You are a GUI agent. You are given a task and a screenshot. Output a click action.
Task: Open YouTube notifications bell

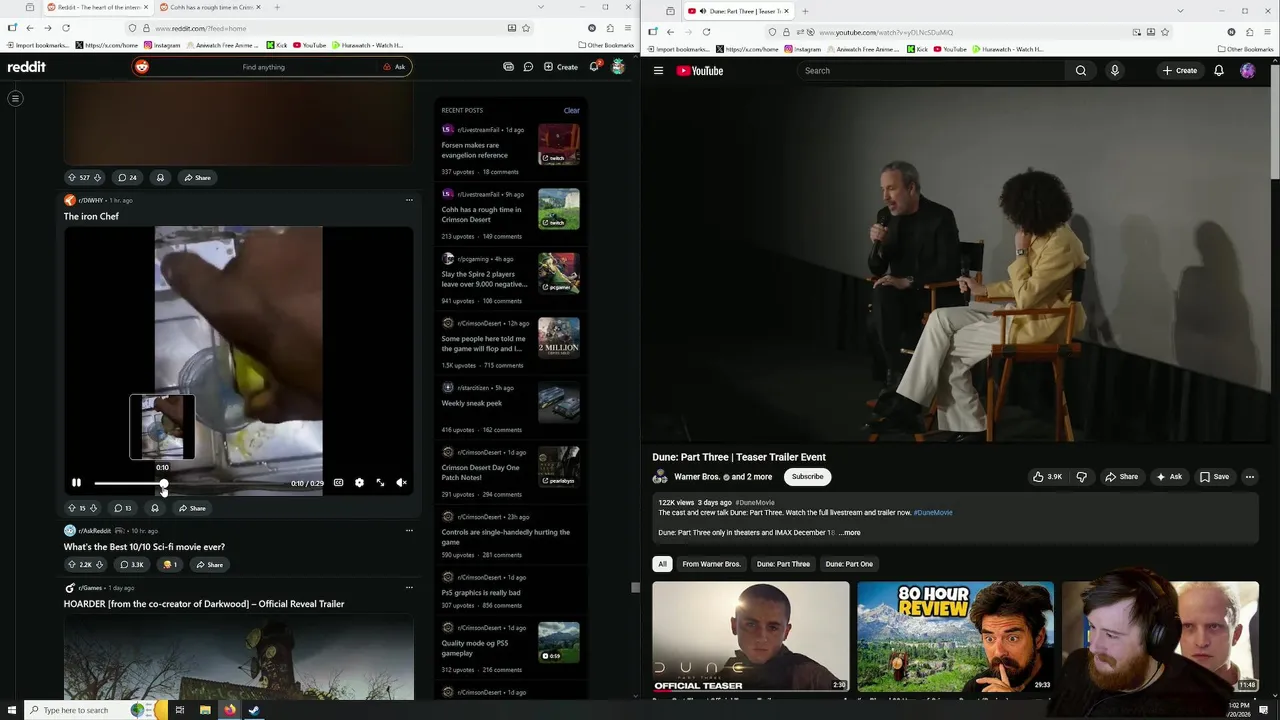point(1219,71)
